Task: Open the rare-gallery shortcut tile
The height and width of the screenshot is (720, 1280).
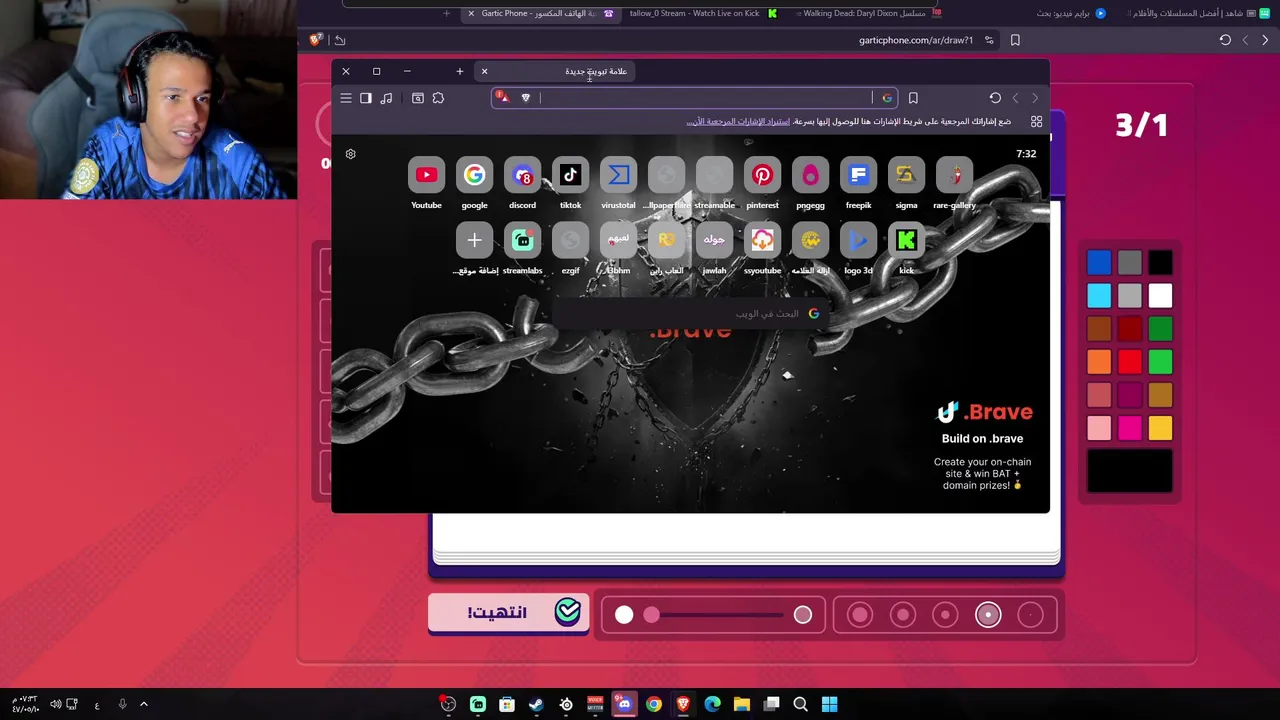Action: 954,176
